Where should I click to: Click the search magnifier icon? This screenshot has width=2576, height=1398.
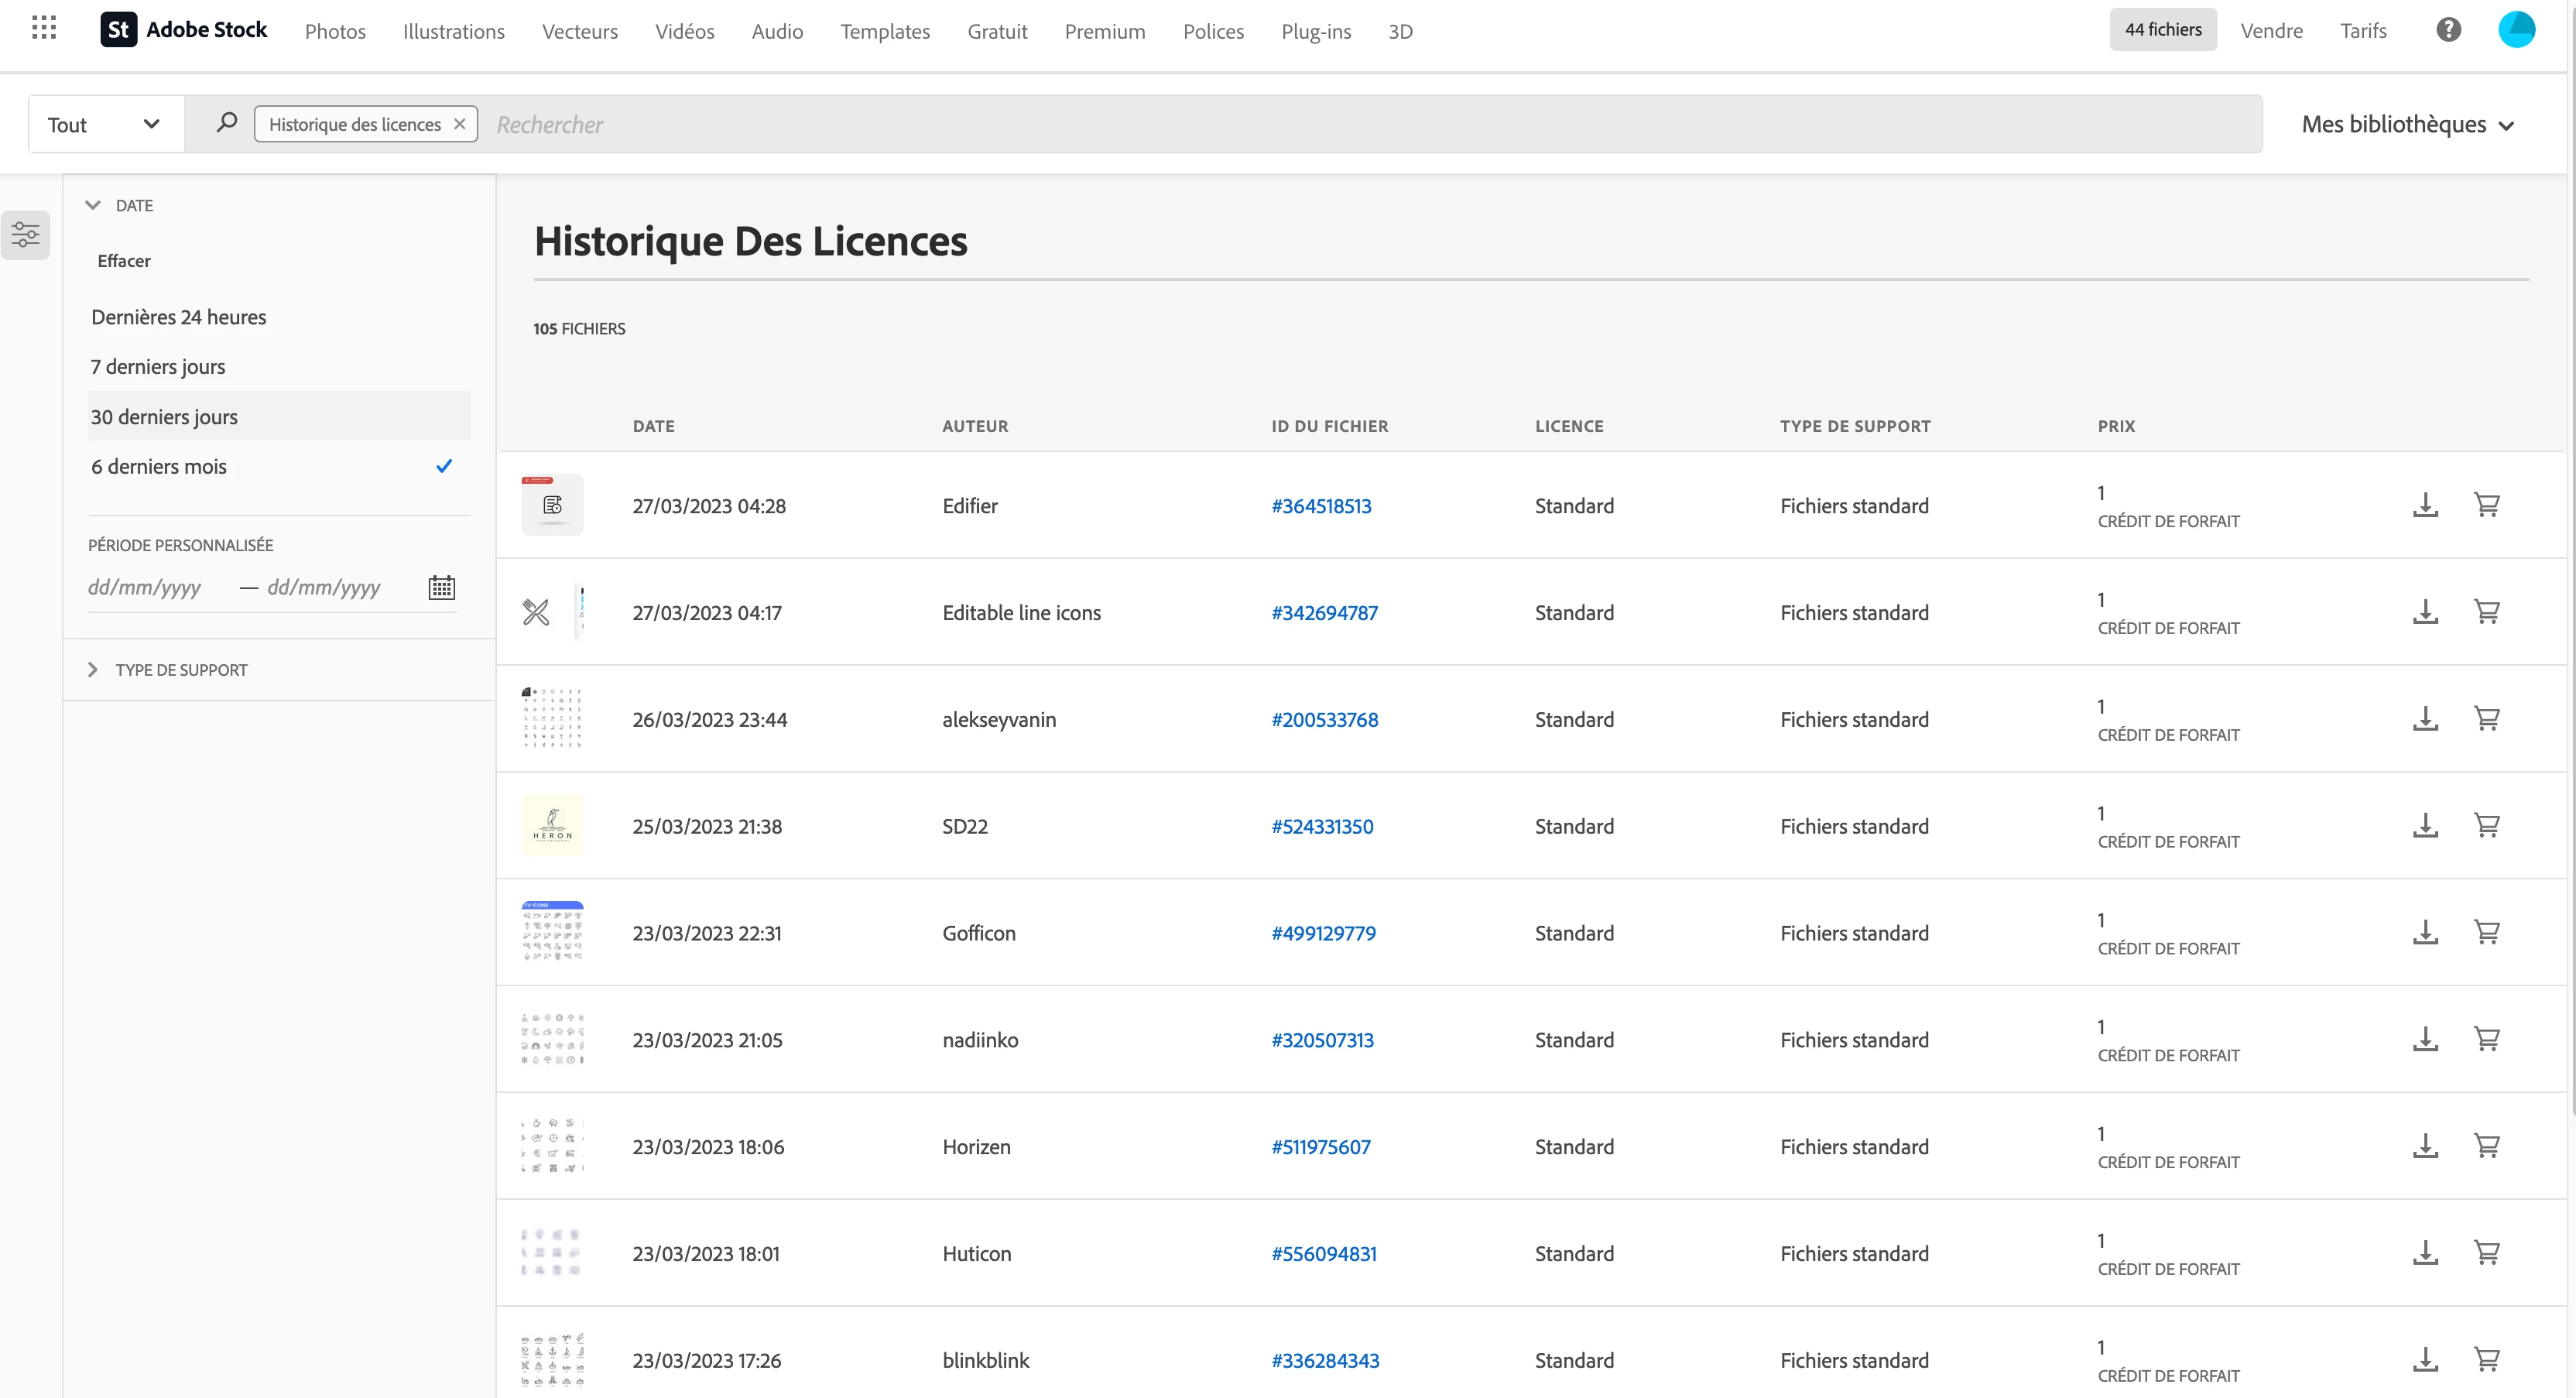click(x=227, y=123)
